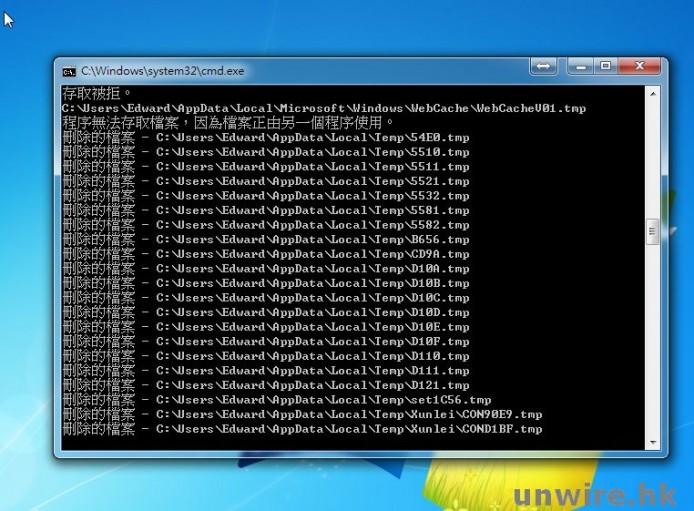Click the double-arrow button in title bar
Viewport: 694px width, 511px height.
coord(543,66)
